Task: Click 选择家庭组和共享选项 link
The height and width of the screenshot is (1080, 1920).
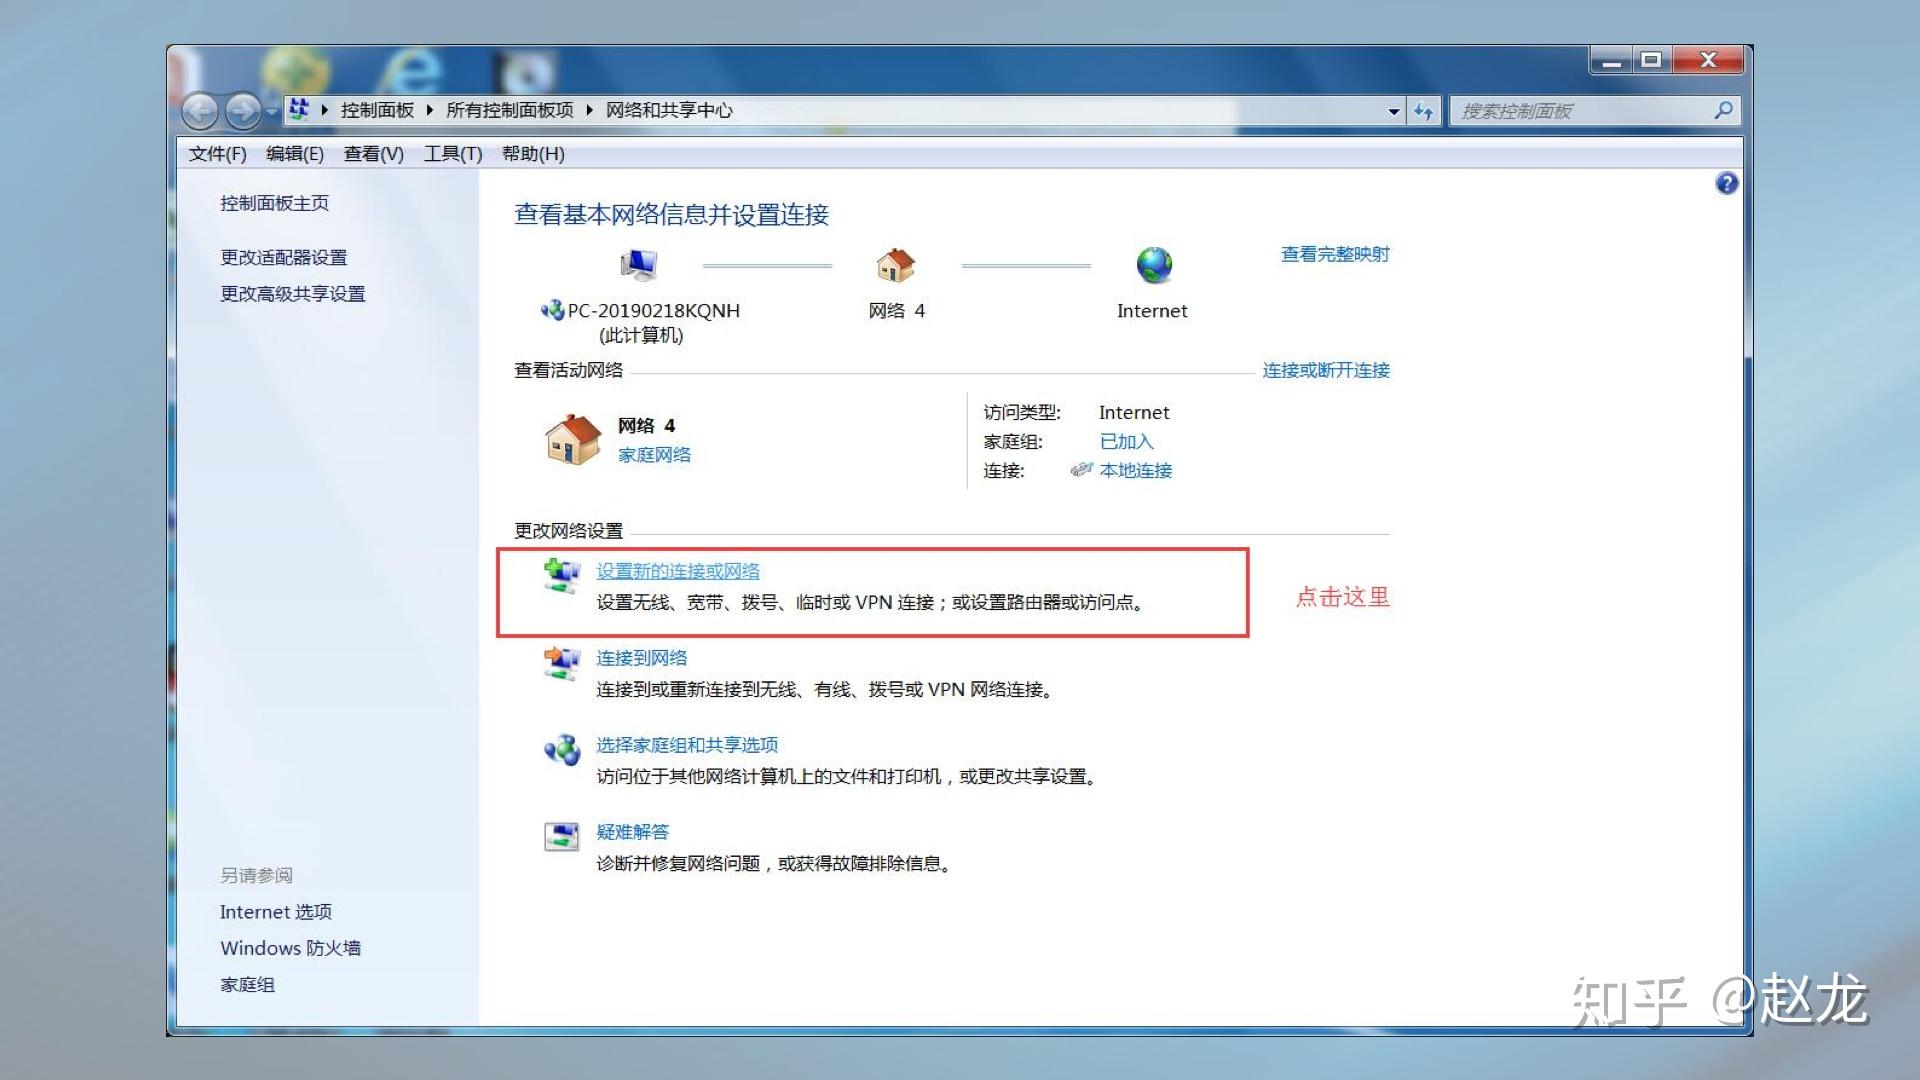Action: tap(687, 745)
